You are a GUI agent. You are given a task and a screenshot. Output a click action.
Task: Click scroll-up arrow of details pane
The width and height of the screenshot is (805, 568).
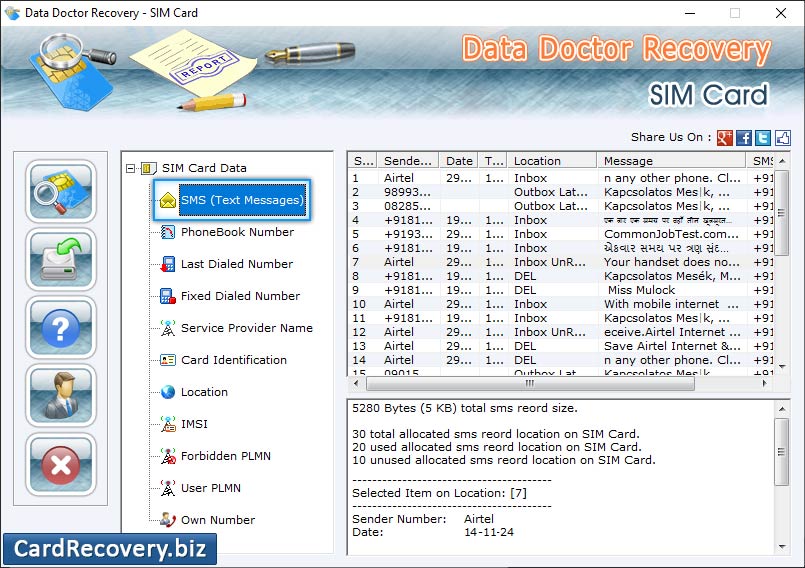click(x=781, y=409)
